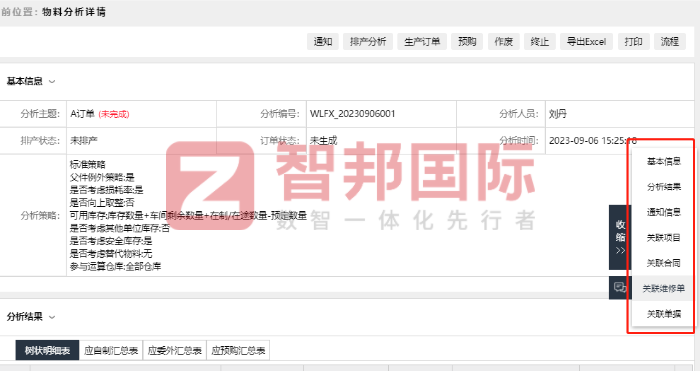The height and width of the screenshot is (371, 700).
Task: Open the 流程 view
Action: [670, 42]
